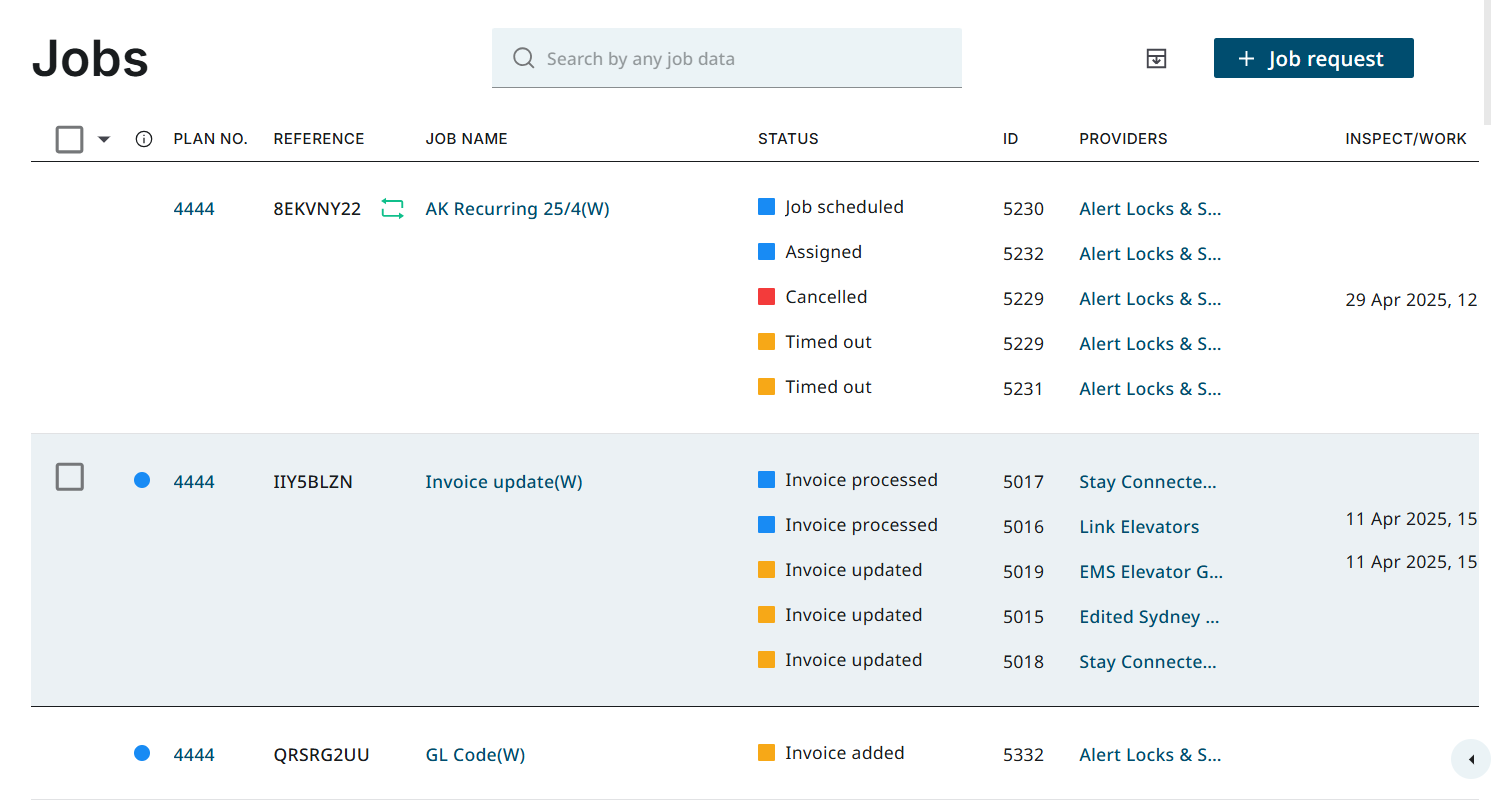Expand the side panel with left arrow
Screen dimensions: 1495x806
coord(1471,760)
